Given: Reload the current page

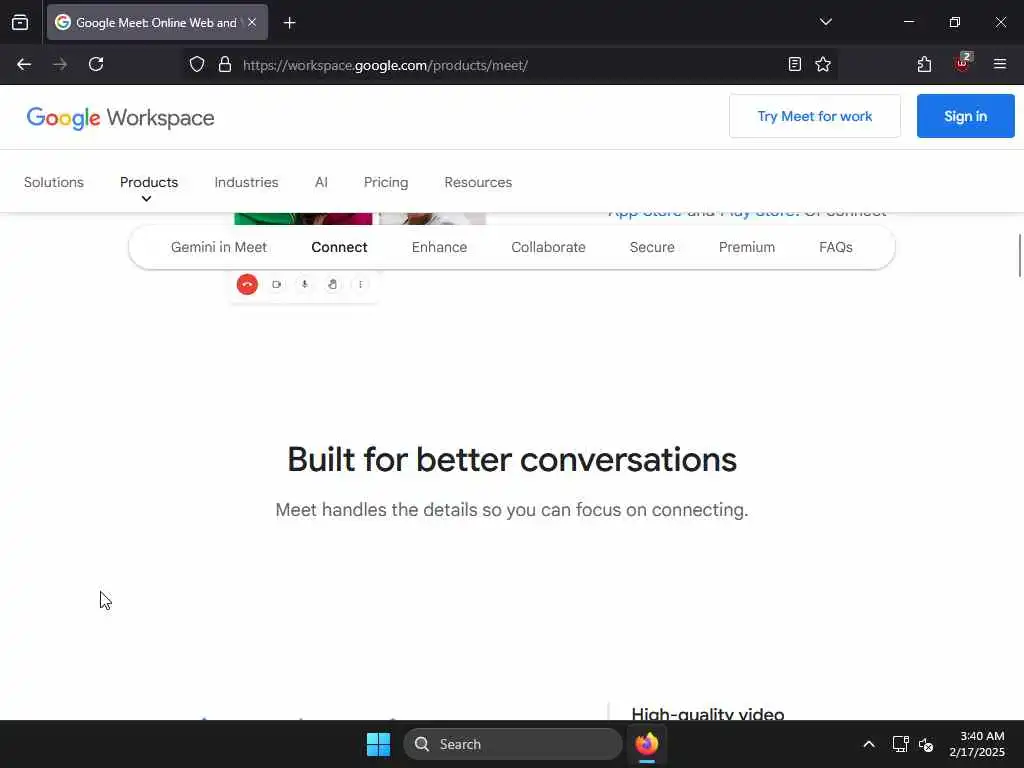Looking at the screenshot, I should (96, 65).
